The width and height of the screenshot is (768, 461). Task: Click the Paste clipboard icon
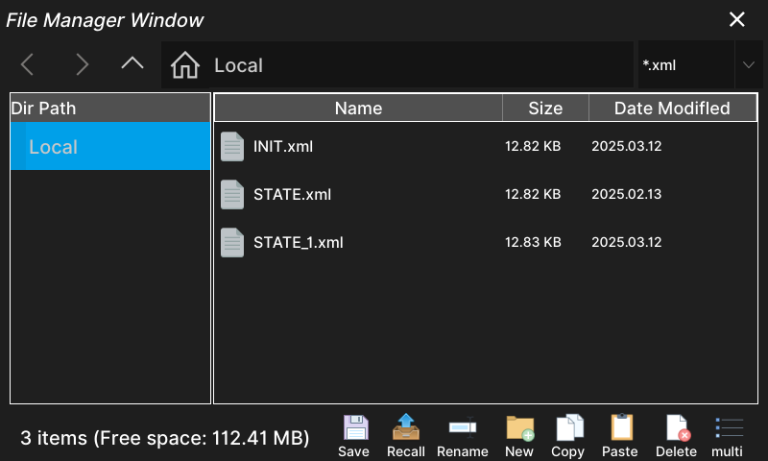pos(621,430)
